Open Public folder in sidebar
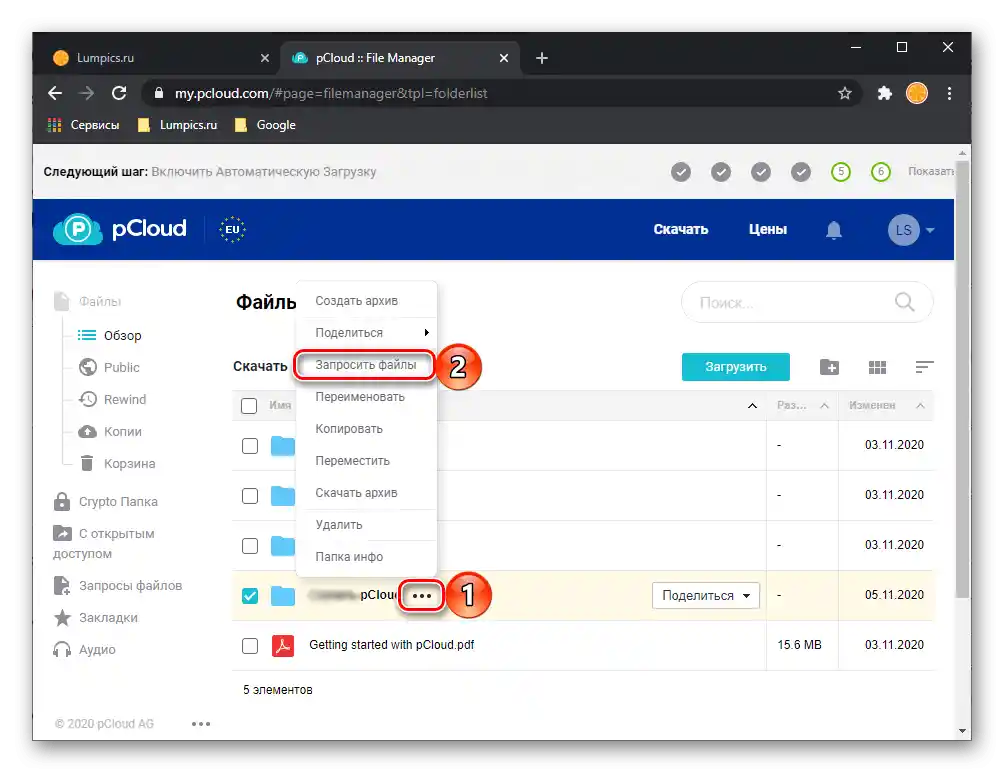The height and width of the screenshot is (773, 1004). tap(109, 367)
